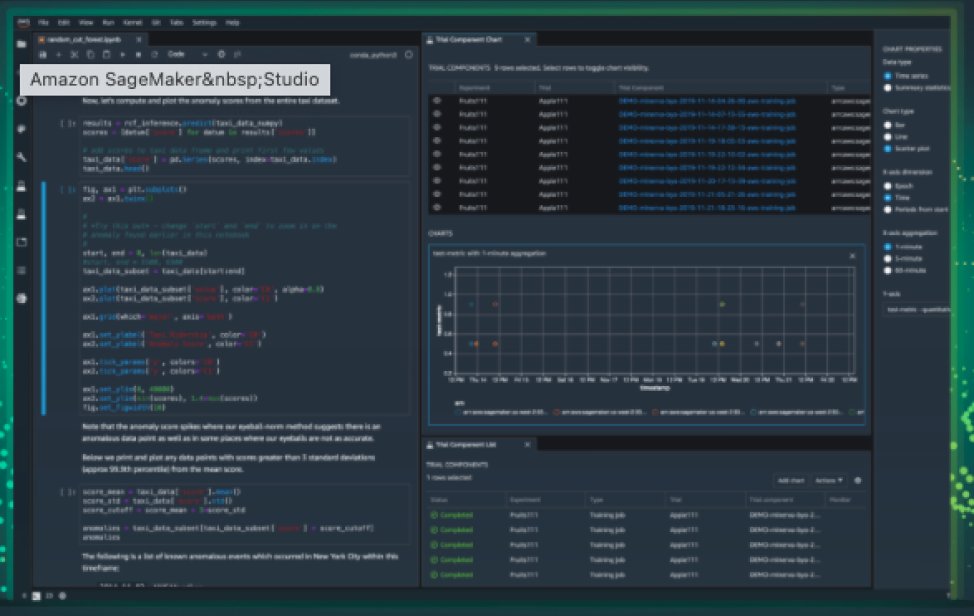Image resolution: width=974 pixels, height=616 pixels.
Task: Open the experiments flask sidebar icon
Action: [x=22, y=186]
